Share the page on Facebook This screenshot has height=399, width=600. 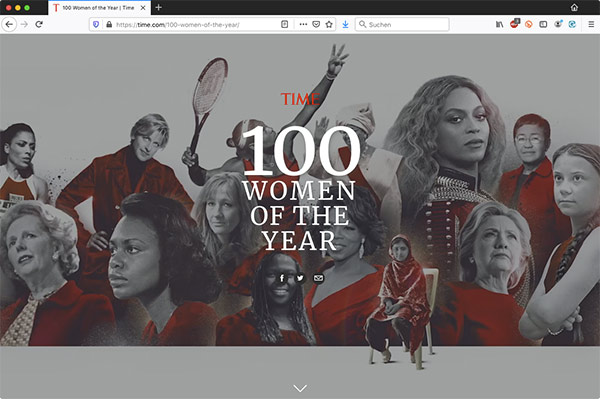point(282,278)
